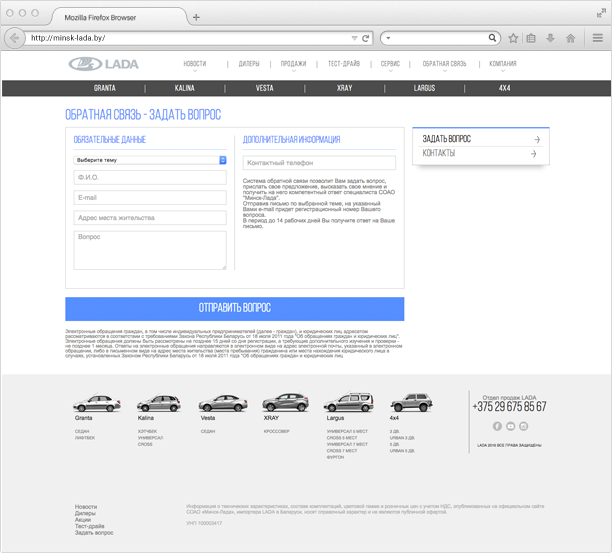This screenshot has width=612, height=553.
Task: Select XRAY in the model bar
Action: (x=344, y=88)
